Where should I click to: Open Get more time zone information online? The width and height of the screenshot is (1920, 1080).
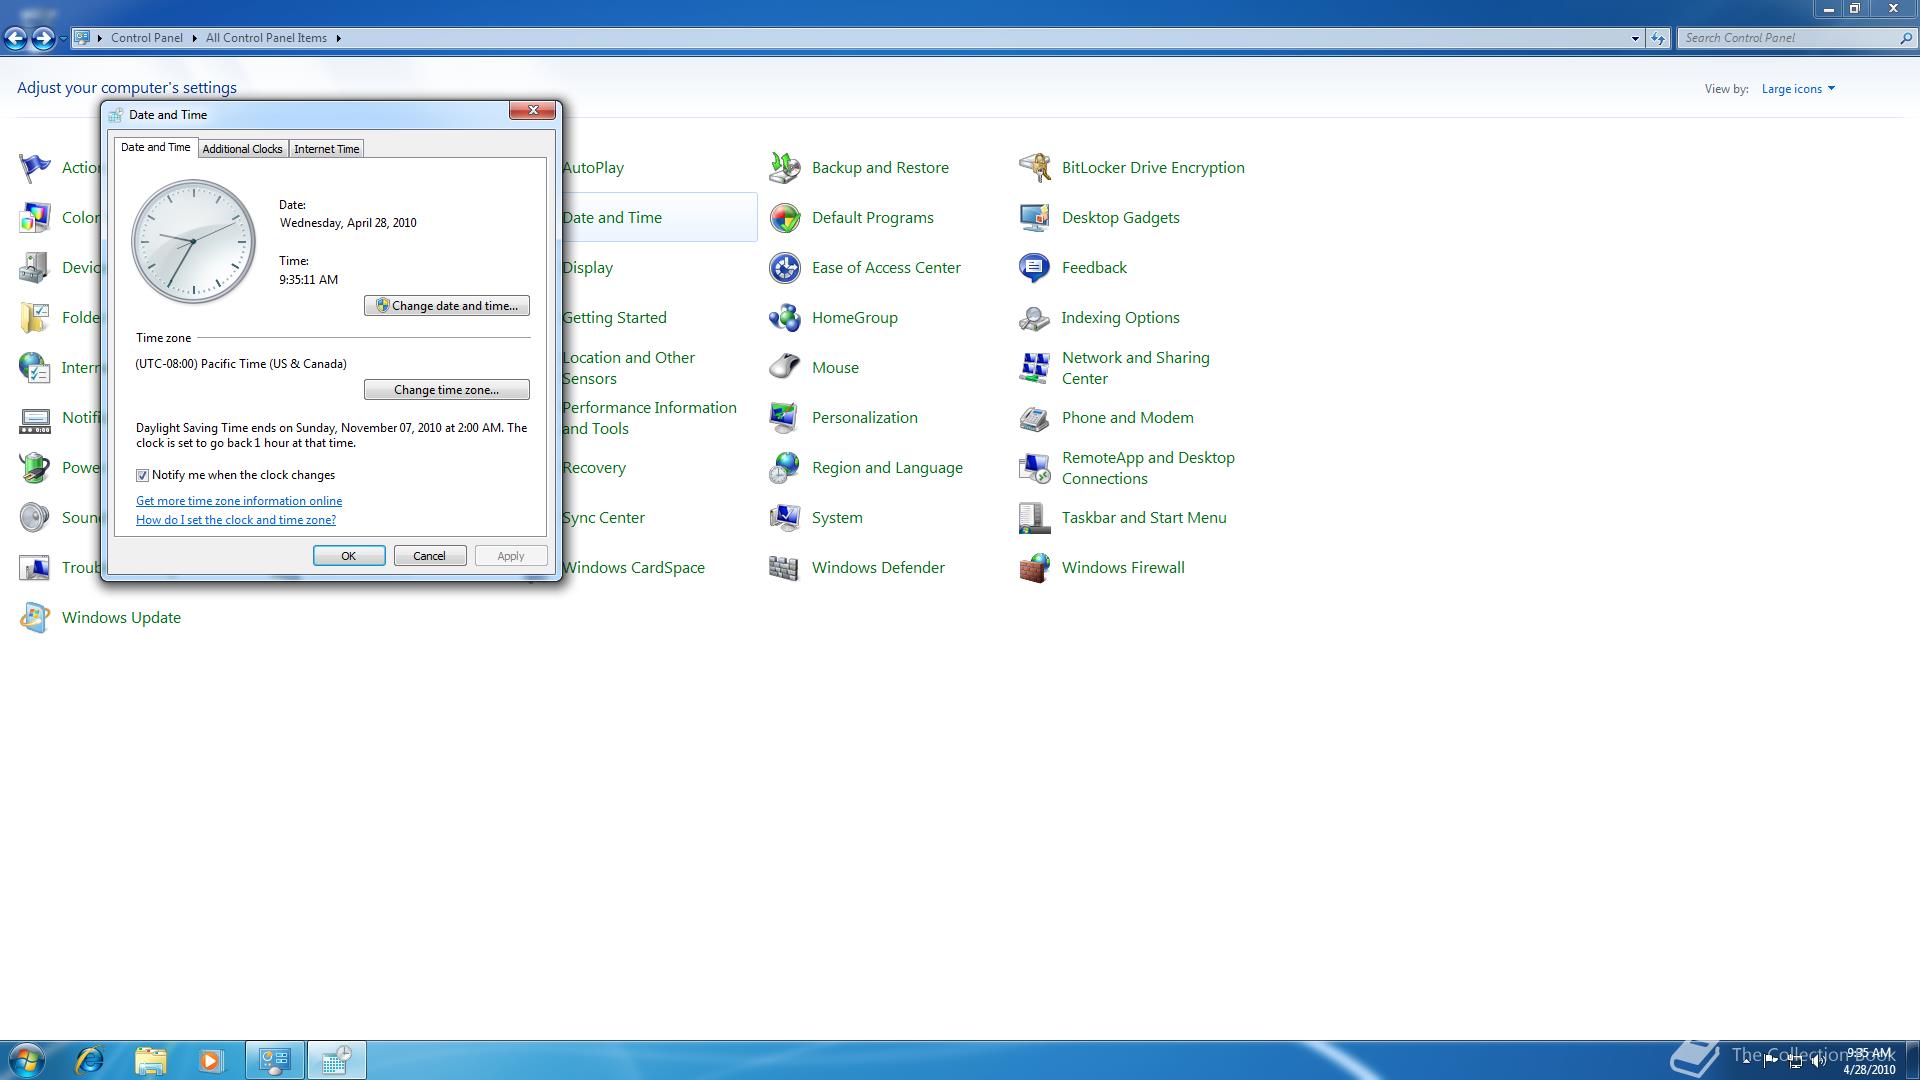[x=239, y=501]
